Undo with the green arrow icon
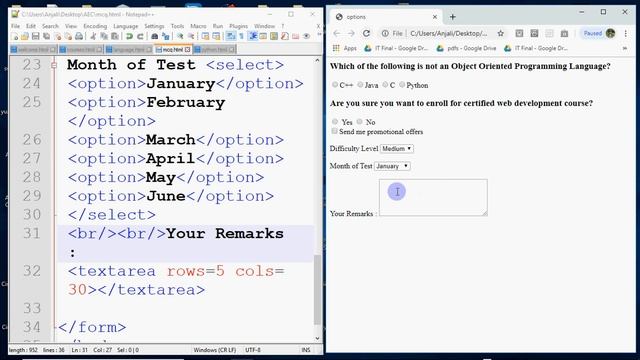Viewport: 640px width, 360px height. pos(129,37)
